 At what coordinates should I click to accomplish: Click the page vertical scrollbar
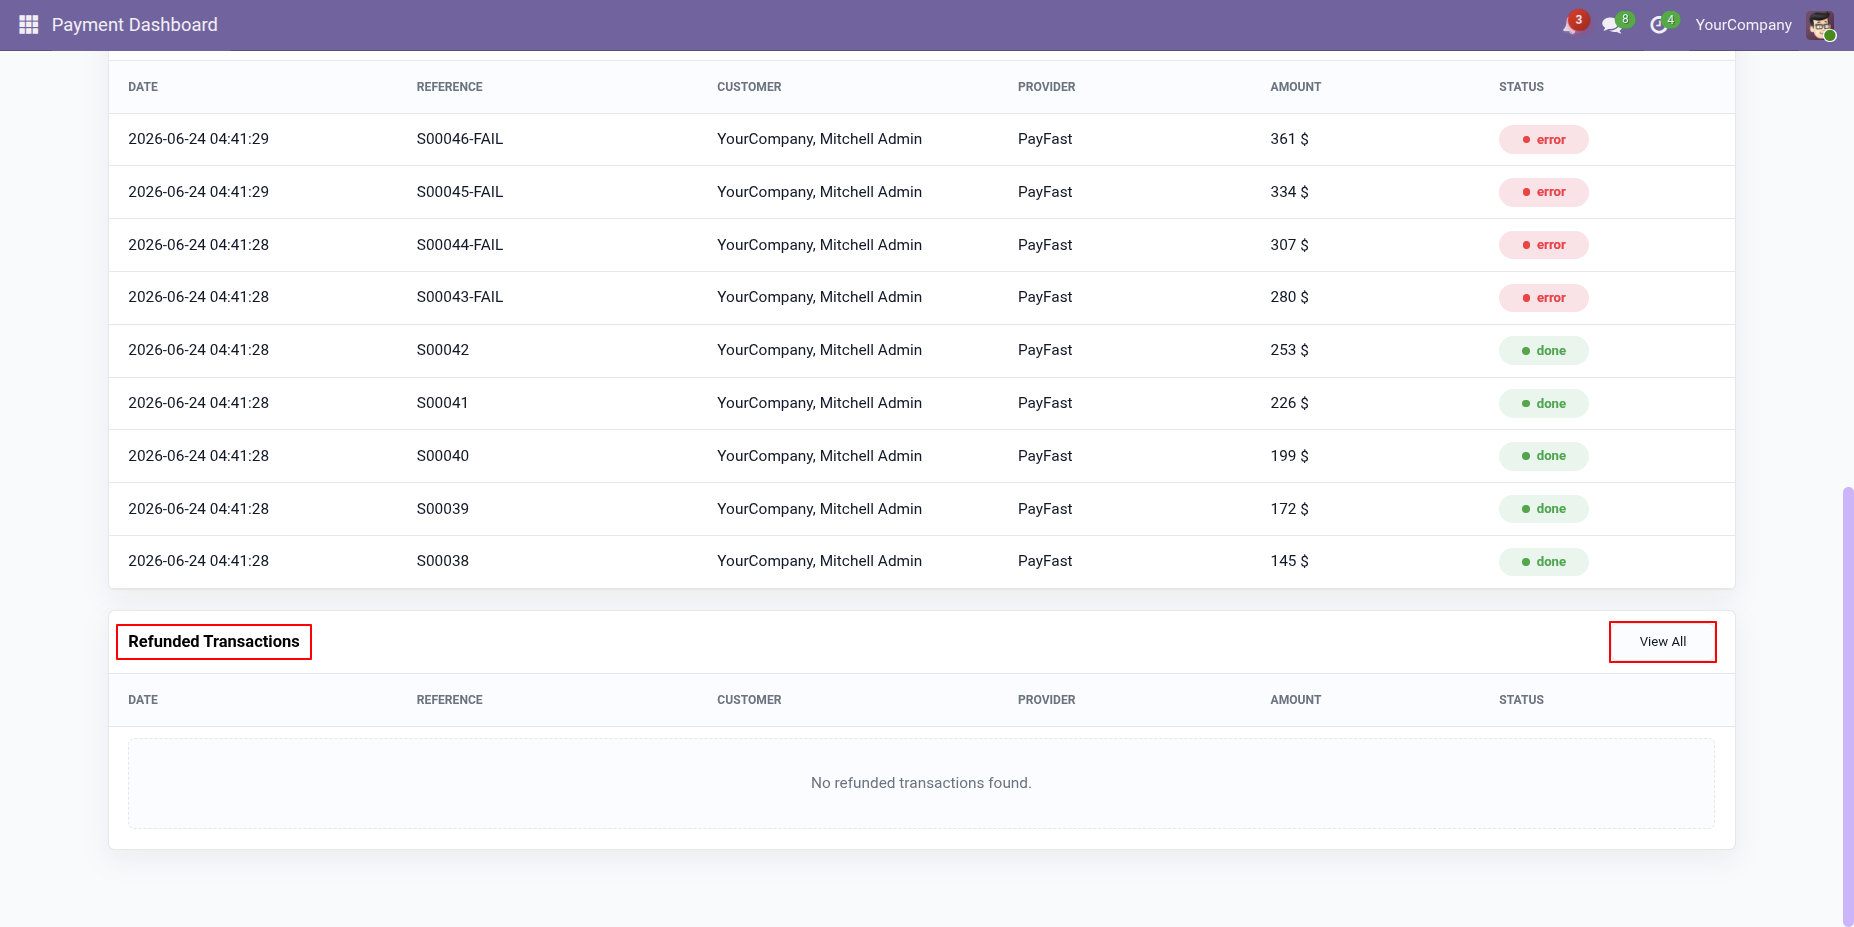click(1847, 705)
